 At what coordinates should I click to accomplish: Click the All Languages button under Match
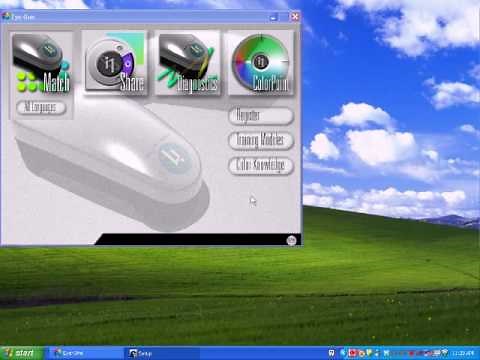[x=41, y=107]
